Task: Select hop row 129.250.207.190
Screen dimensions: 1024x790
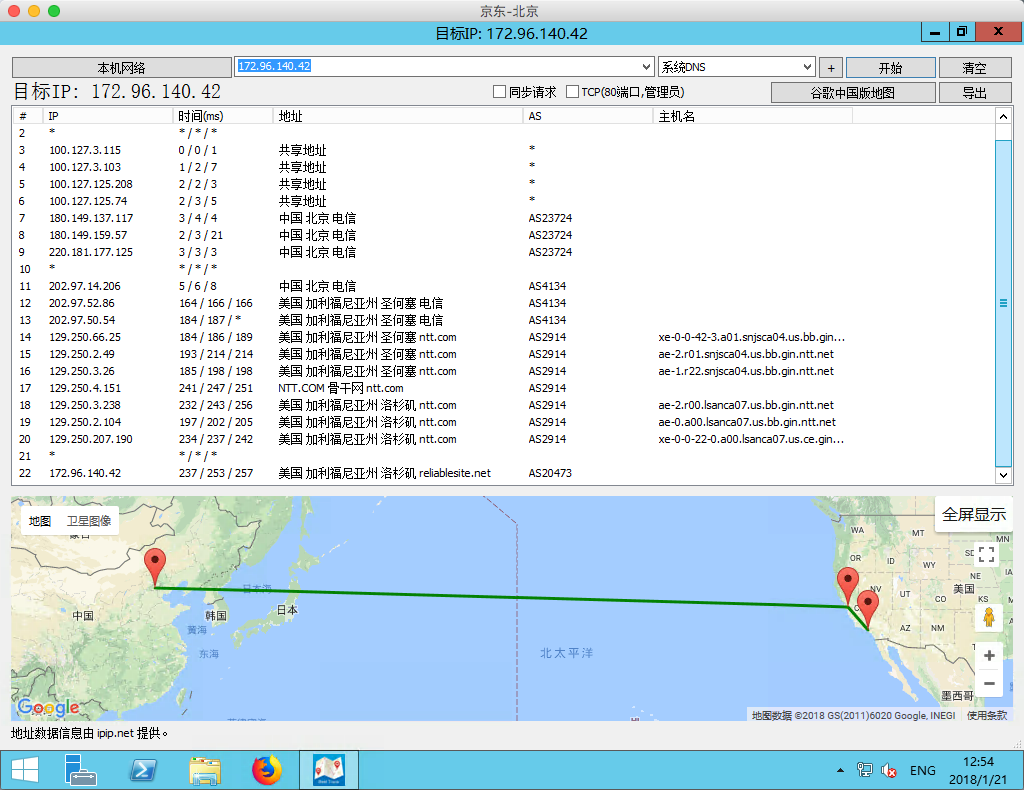Action: [x=504, y=439]
